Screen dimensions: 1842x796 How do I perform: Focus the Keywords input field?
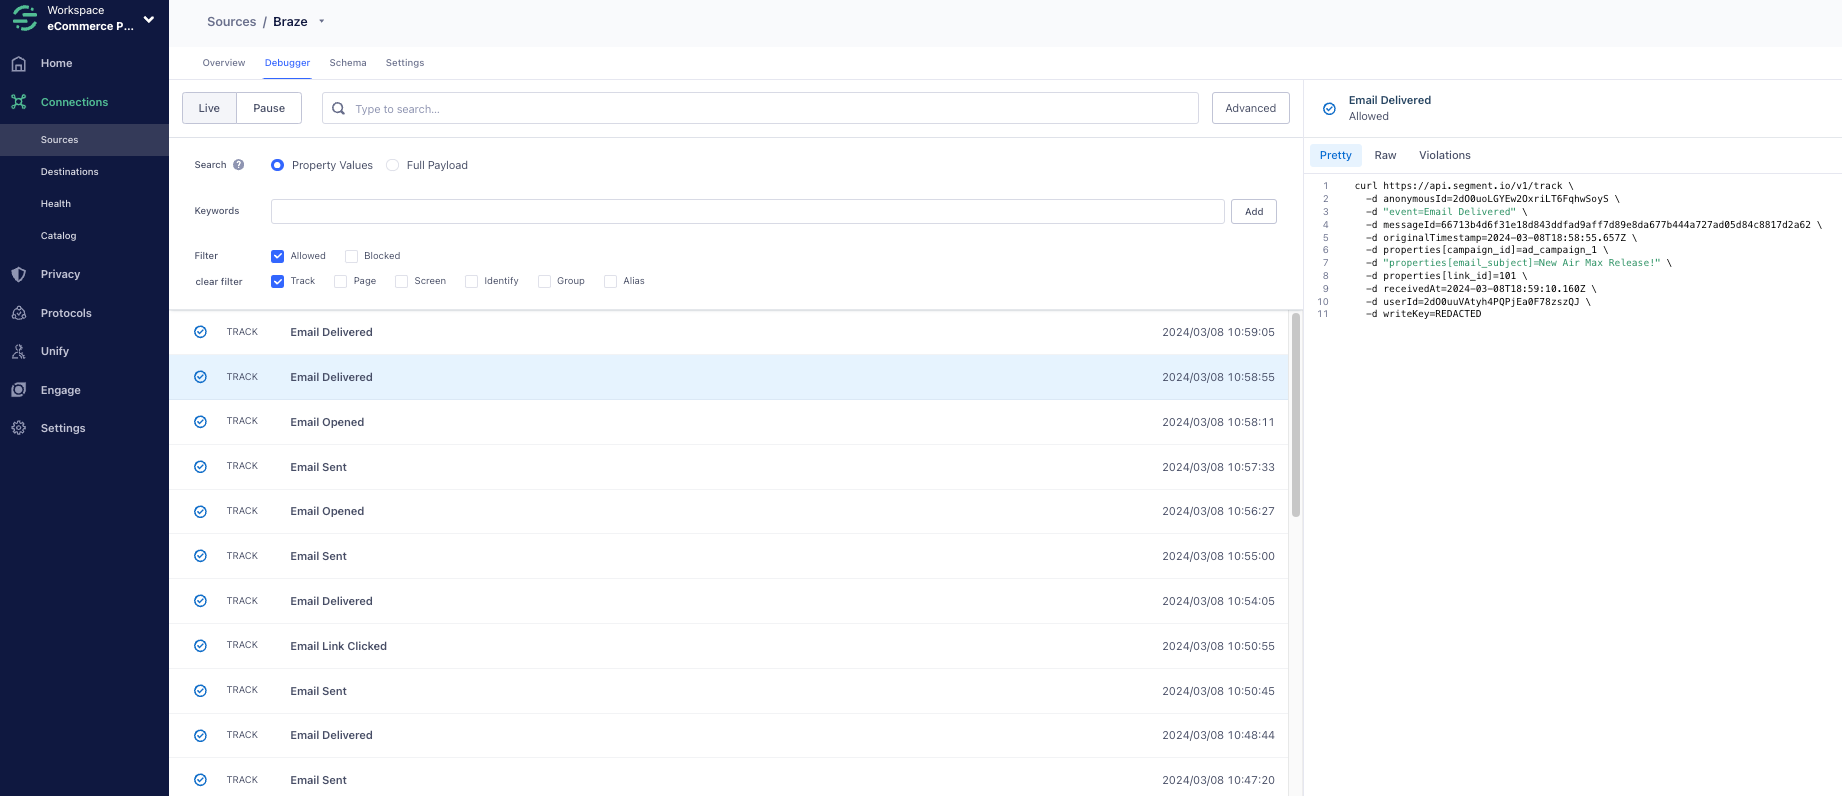pyautogui.click(x=747, y=211)
